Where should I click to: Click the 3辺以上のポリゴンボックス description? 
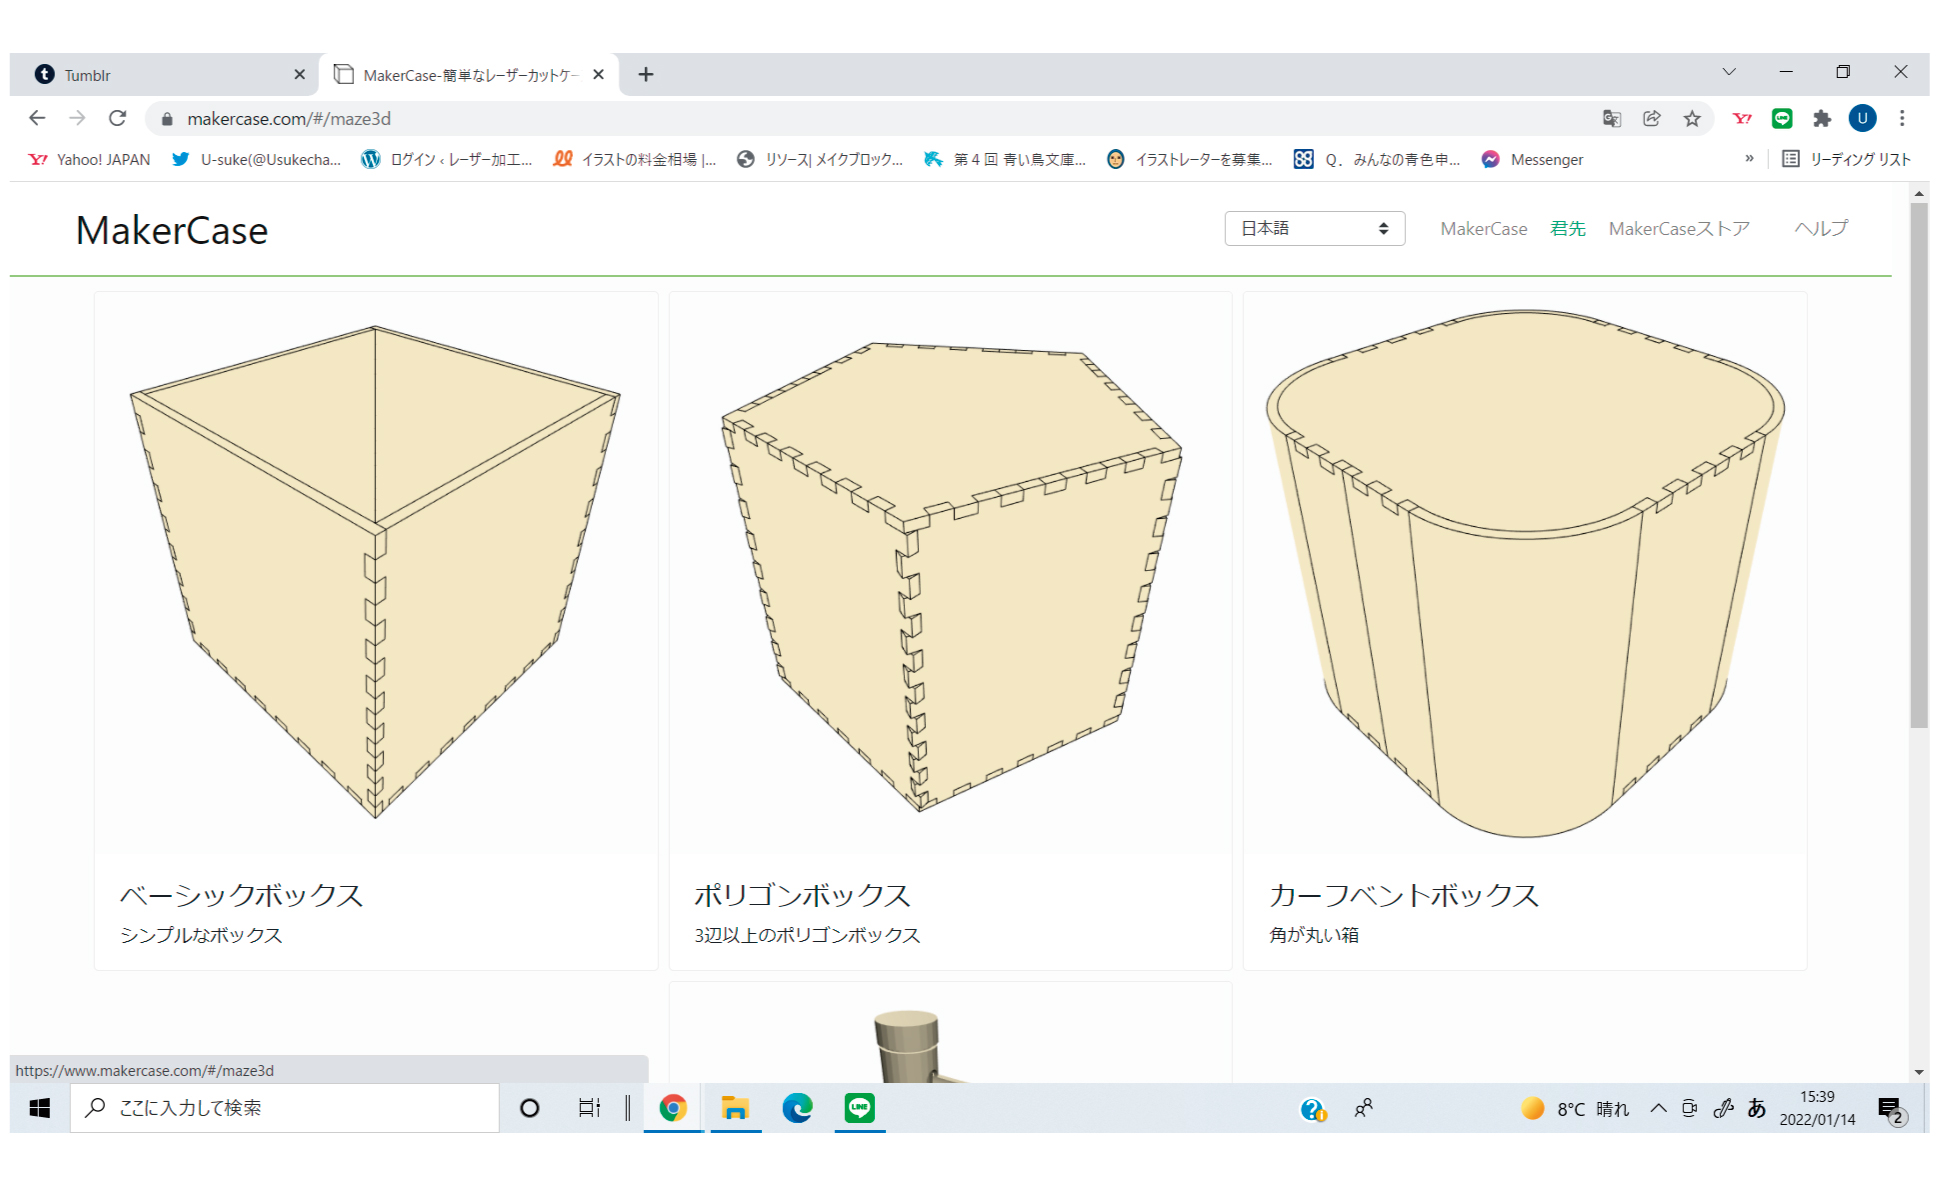(x=807, y=935)
